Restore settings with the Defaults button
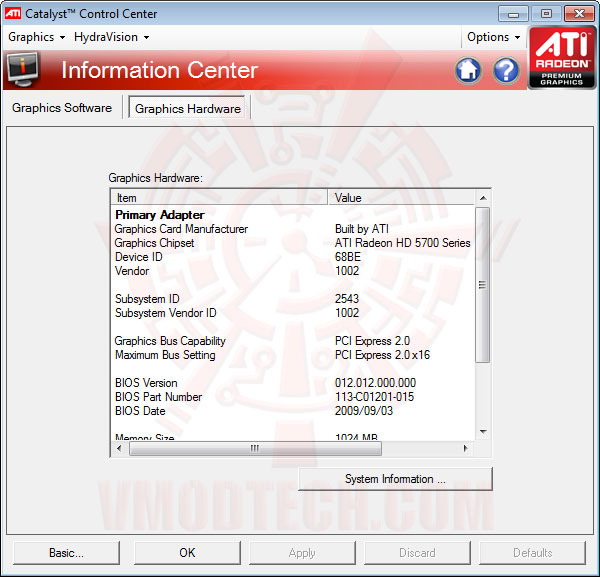The height and width of the screenshot is (577, 600). pos(532,553)
